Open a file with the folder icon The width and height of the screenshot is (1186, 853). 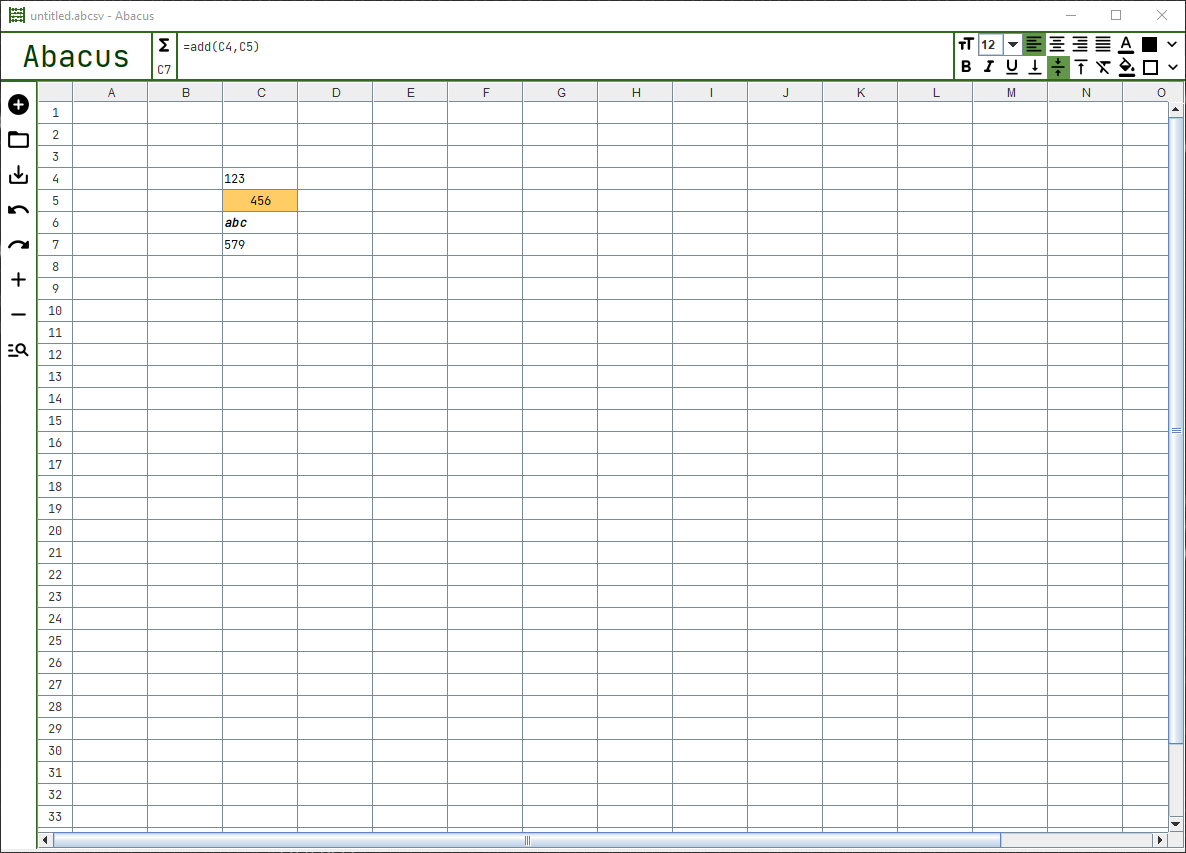(18, 140)
